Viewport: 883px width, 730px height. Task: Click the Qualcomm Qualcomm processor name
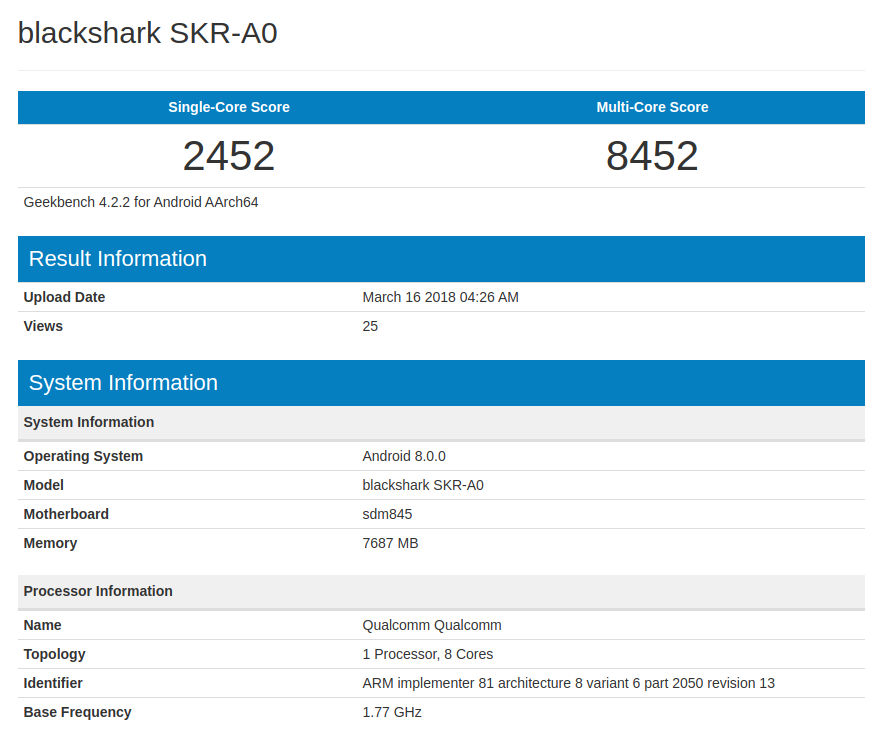click(x=432, y=625)
